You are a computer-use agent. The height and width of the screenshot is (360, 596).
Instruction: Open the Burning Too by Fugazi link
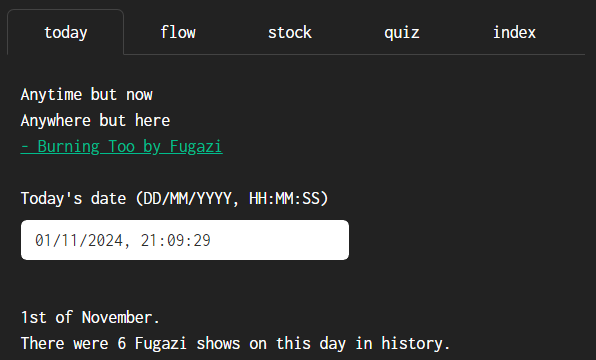(x=122, y=146)
